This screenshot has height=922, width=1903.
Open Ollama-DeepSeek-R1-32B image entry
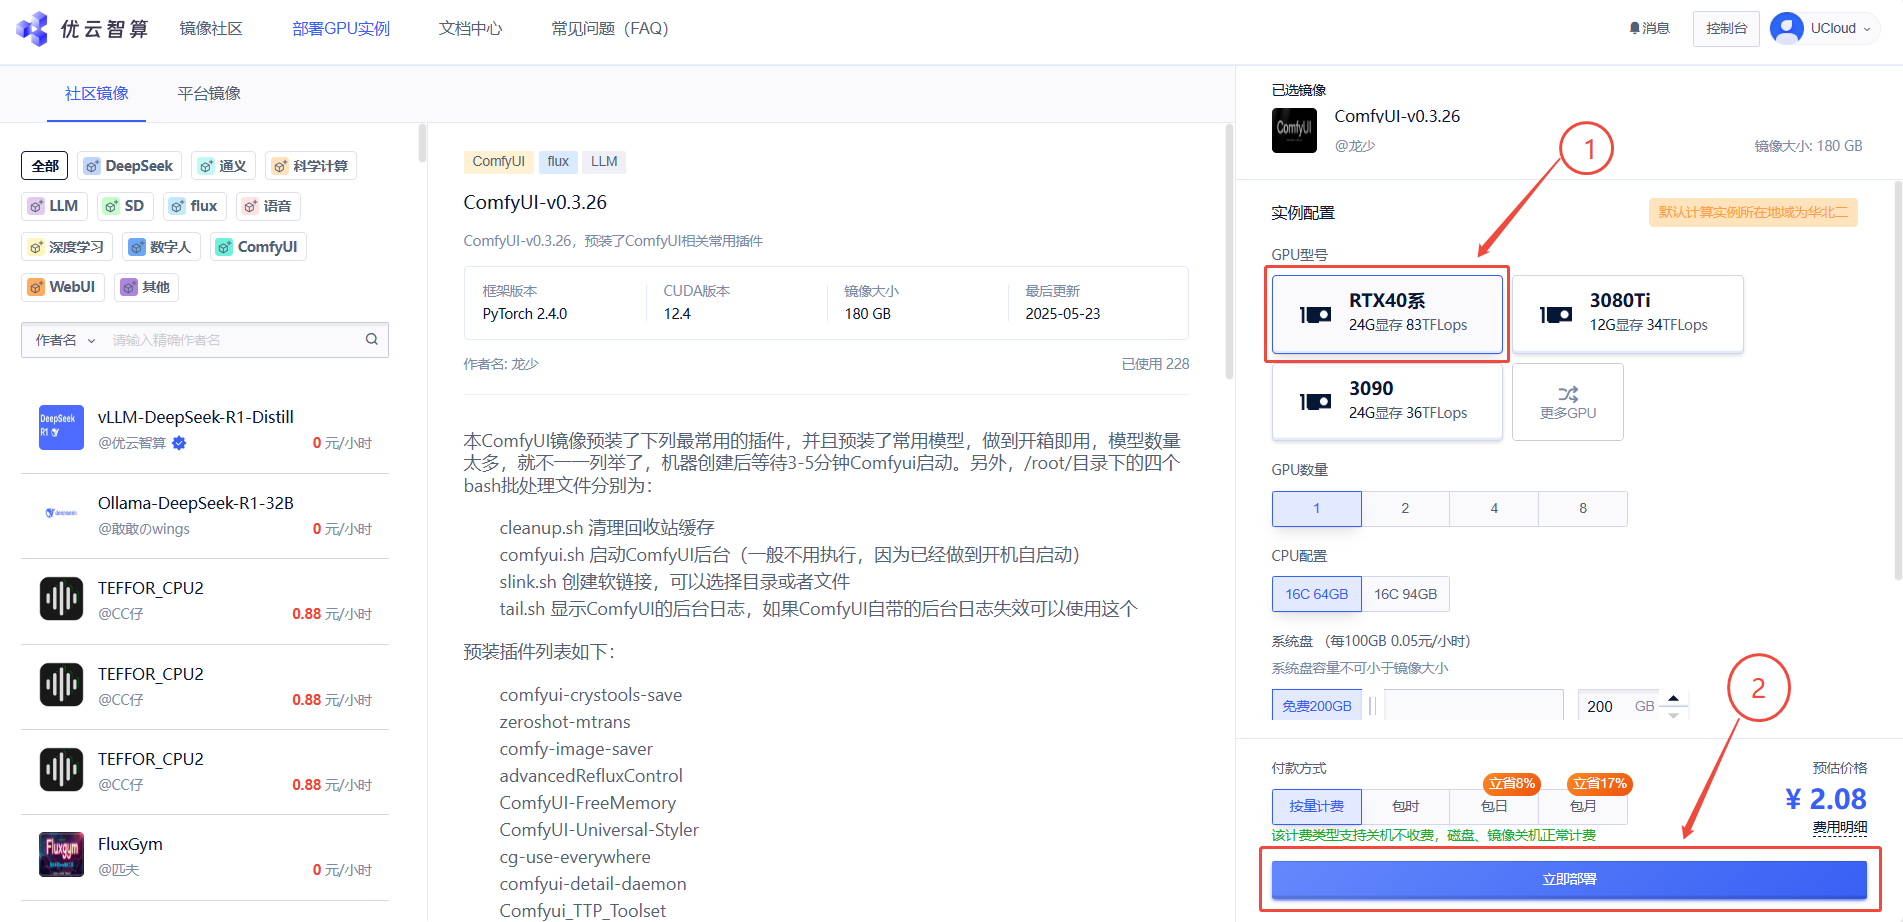(x=205, y=515)
